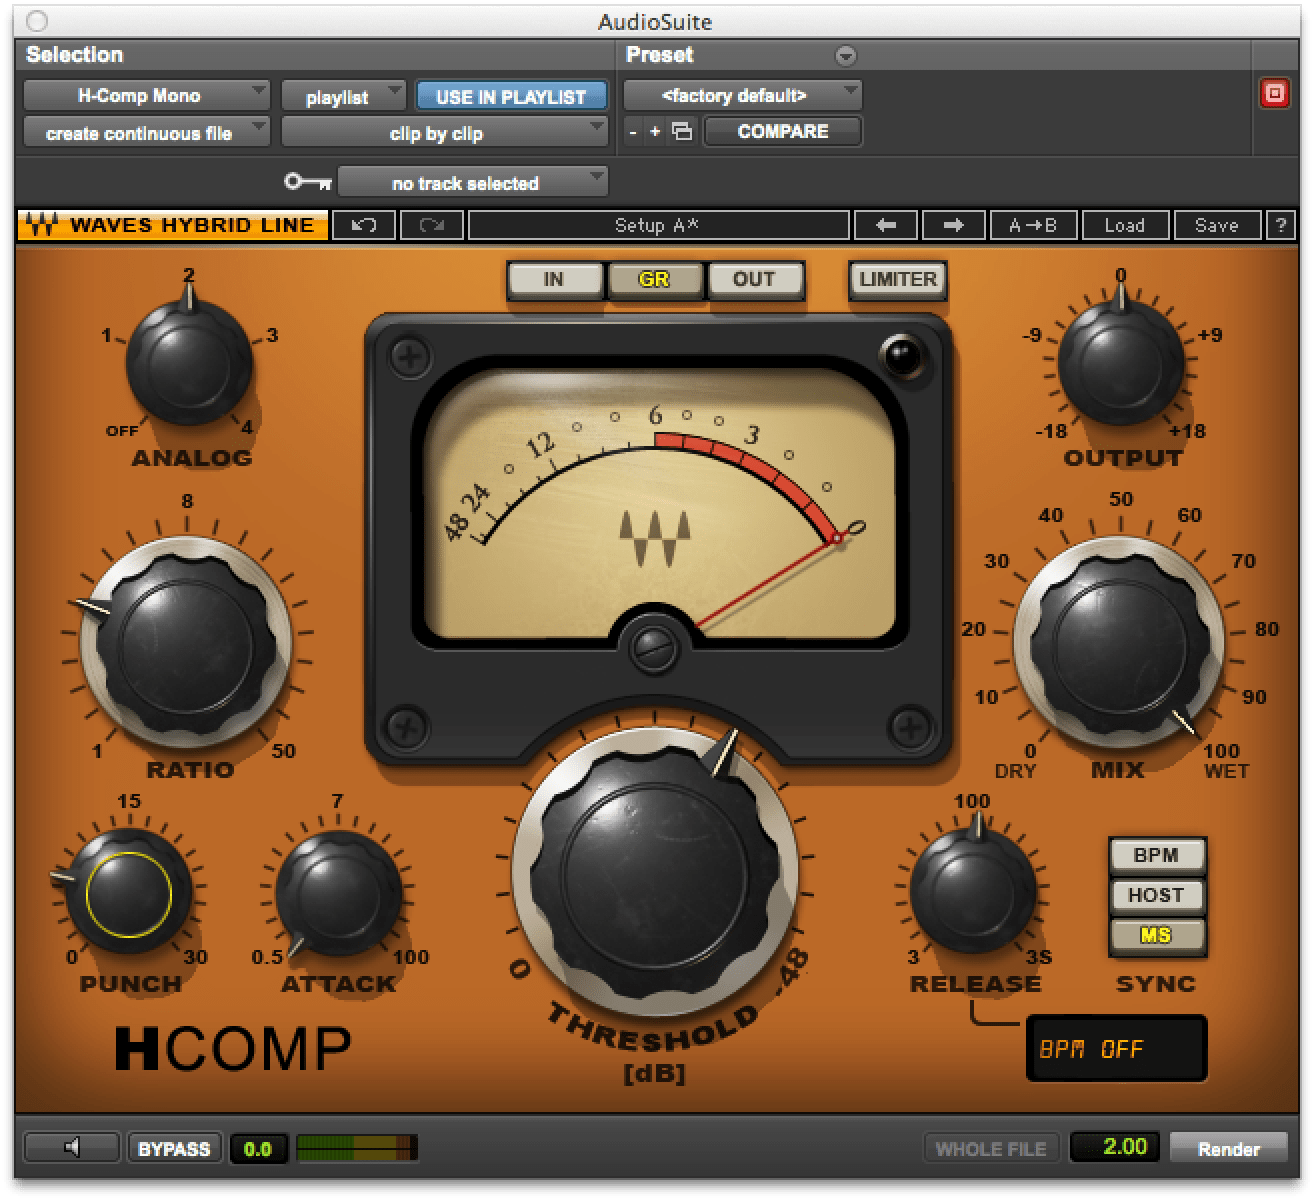
Task: Click the preset minus icon
Action: point(633,132)
